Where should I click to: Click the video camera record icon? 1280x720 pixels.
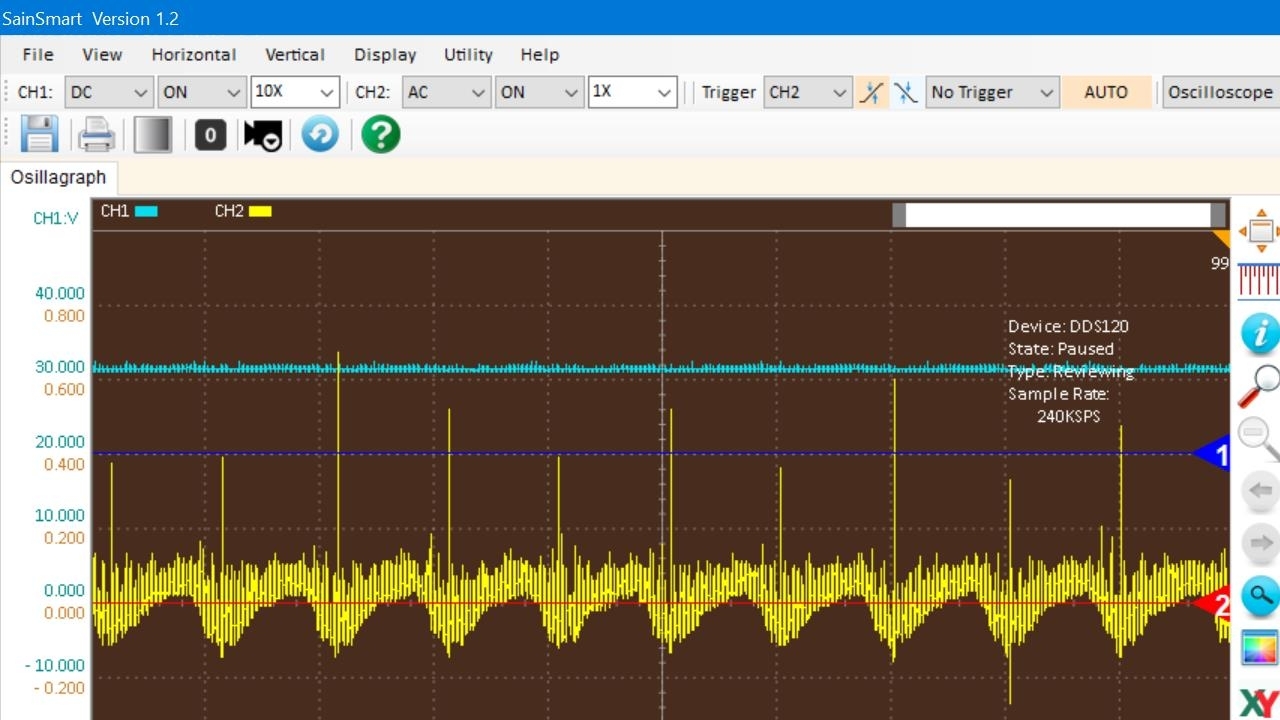263,134
